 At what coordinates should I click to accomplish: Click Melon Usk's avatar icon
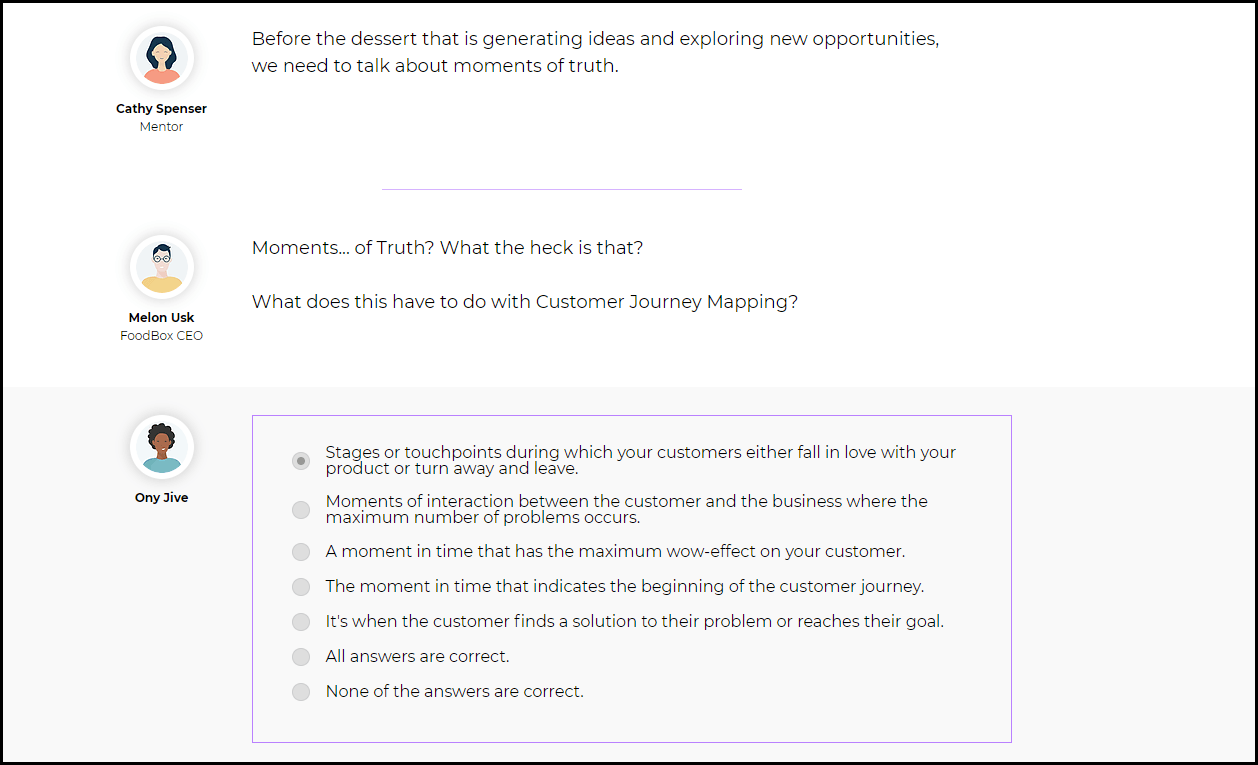[x=162, y=267]
